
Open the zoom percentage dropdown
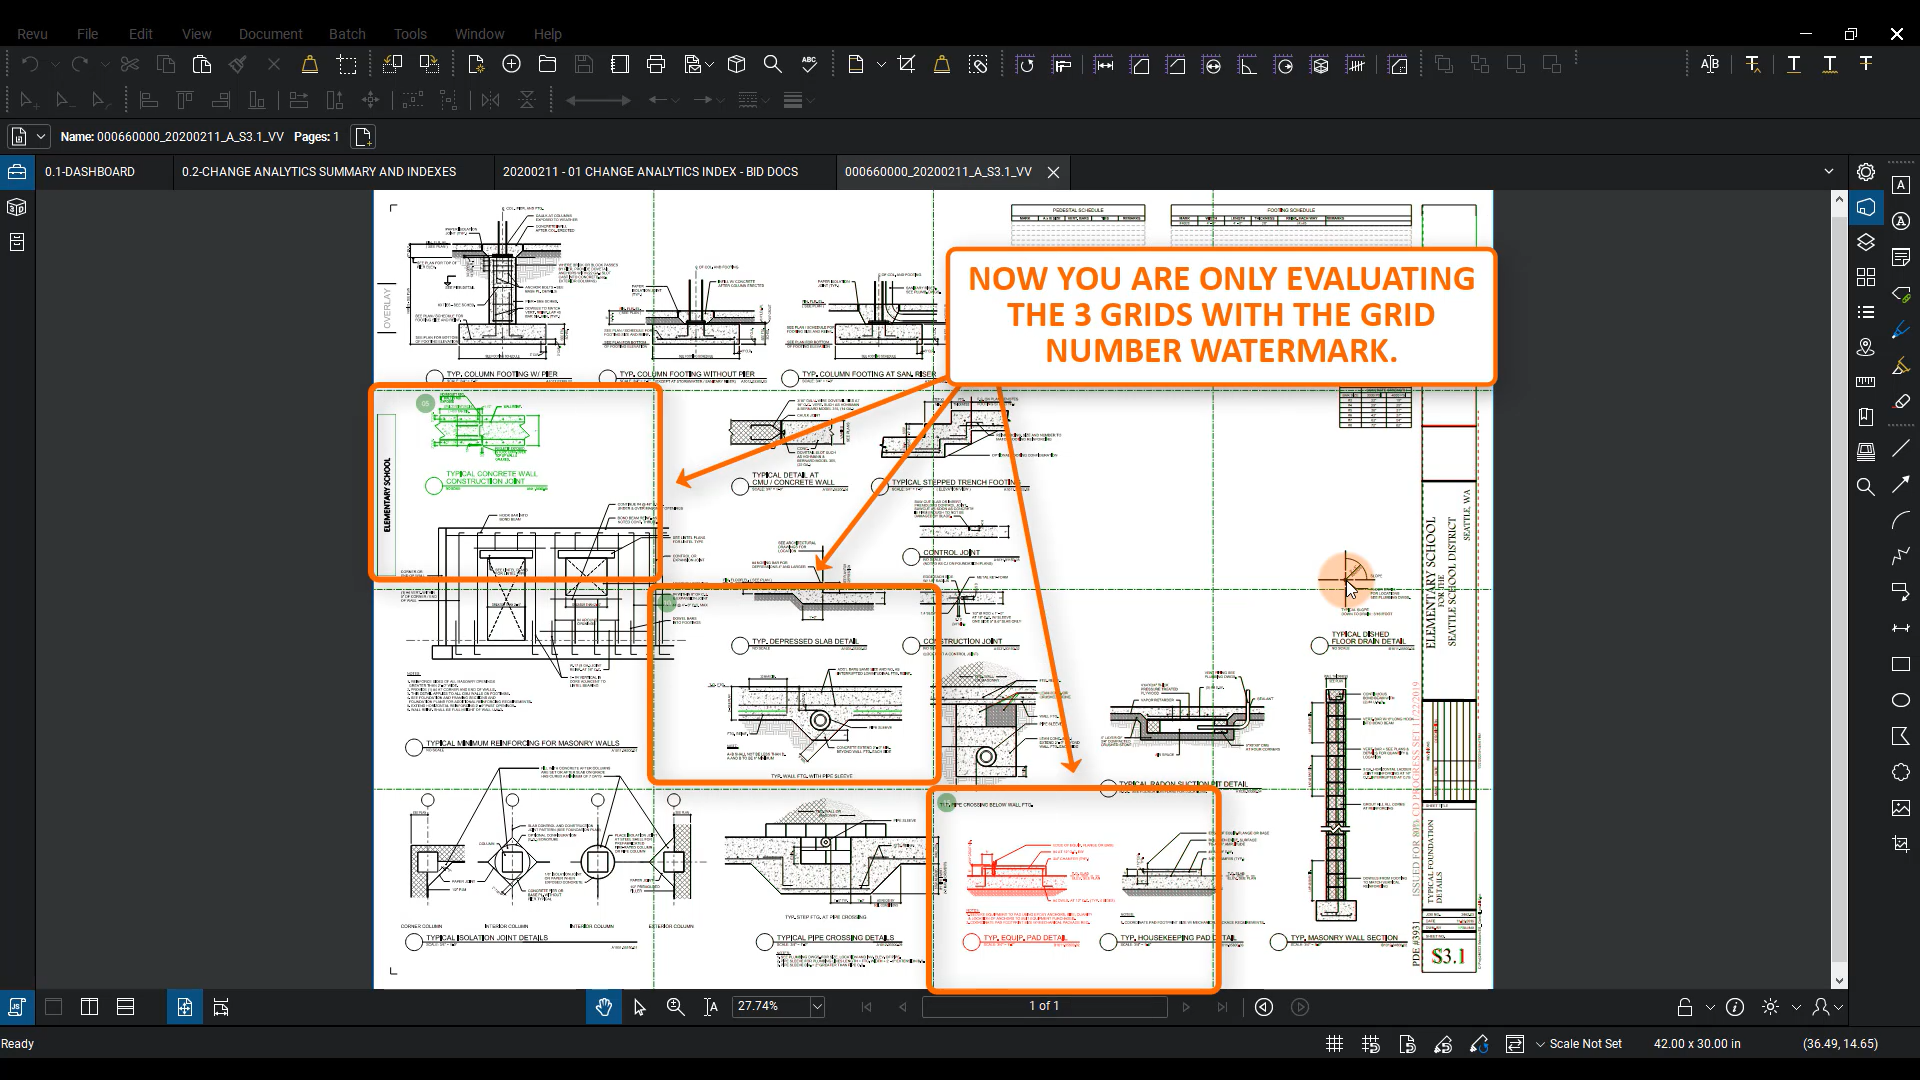pyautogui.click(x=817, y=1007)
